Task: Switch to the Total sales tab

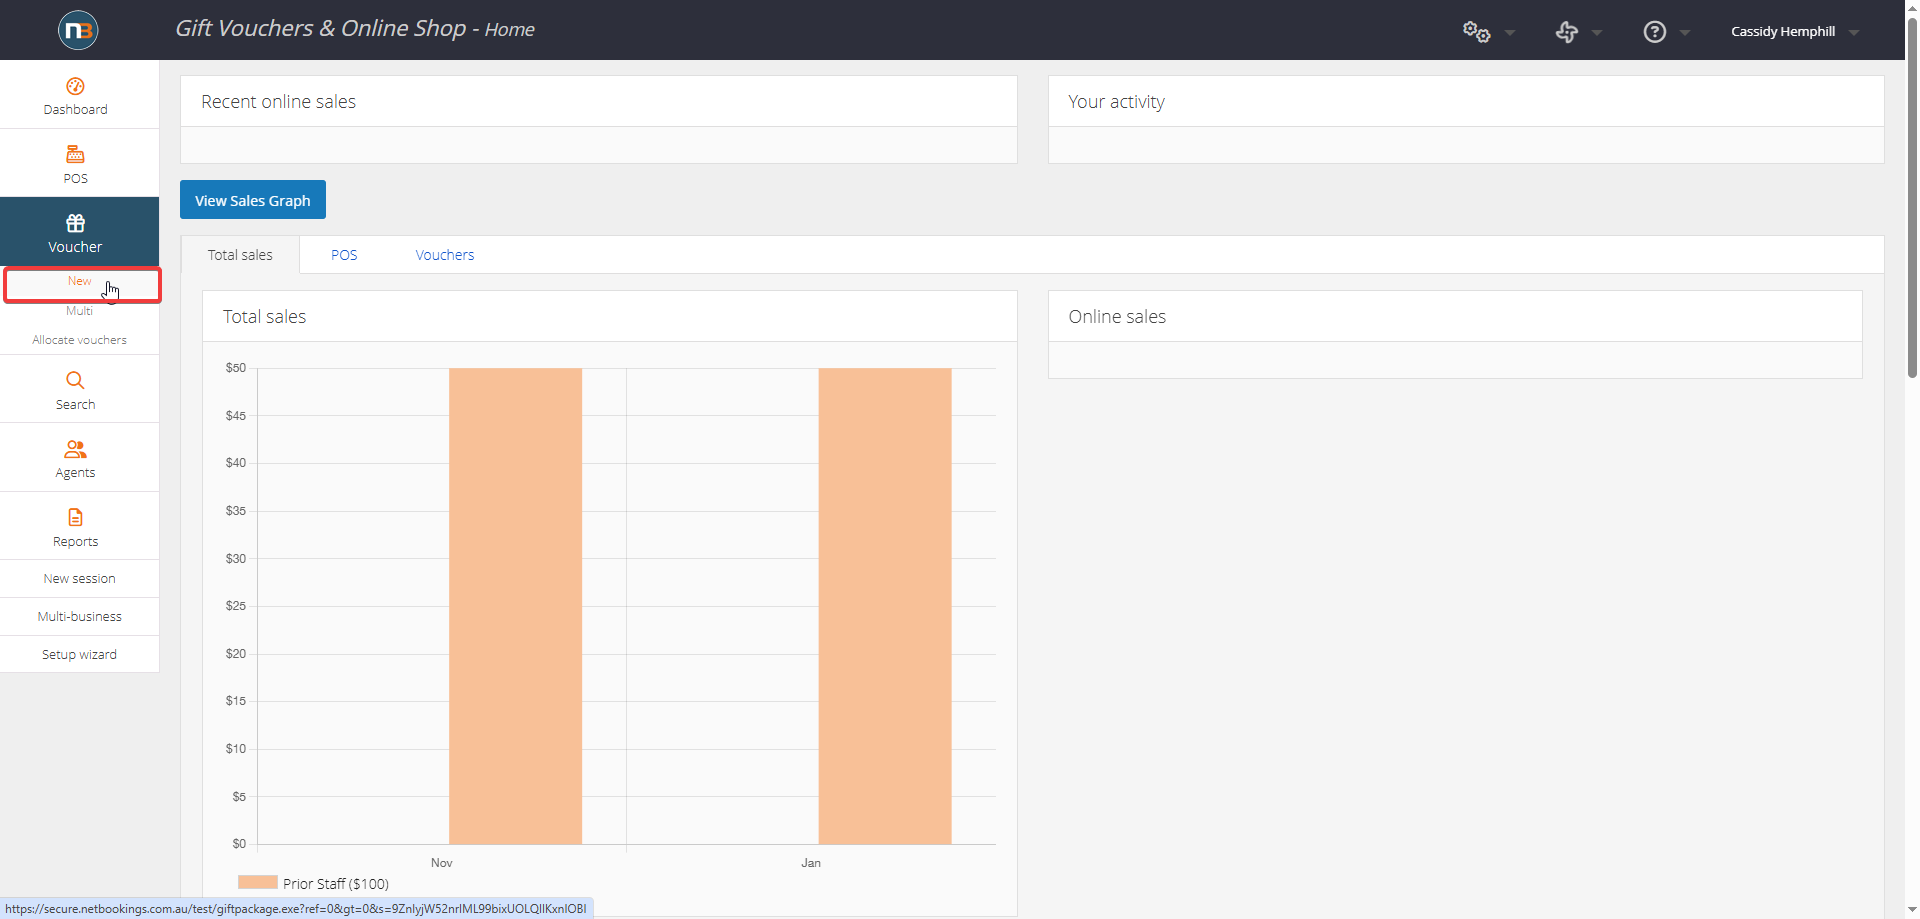Action: (240, 255)
